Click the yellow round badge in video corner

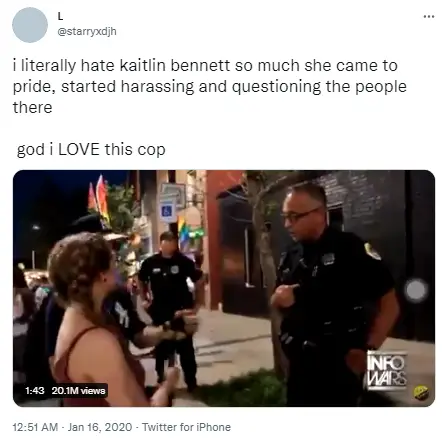[421, 393]
